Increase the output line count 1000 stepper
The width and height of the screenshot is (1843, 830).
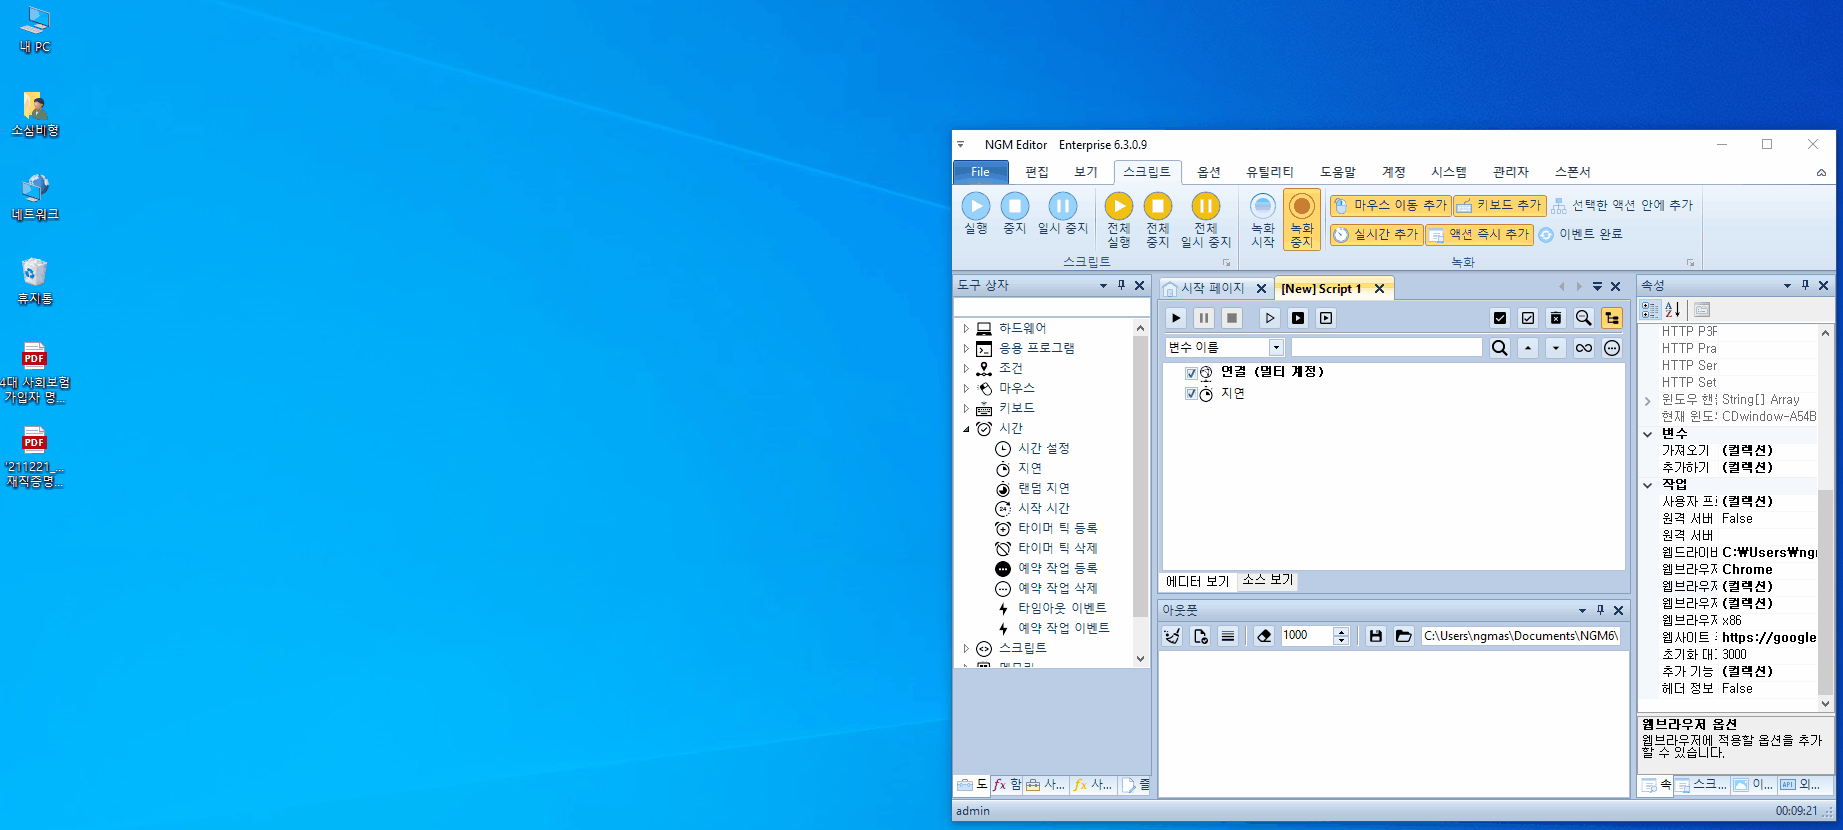1342,631
